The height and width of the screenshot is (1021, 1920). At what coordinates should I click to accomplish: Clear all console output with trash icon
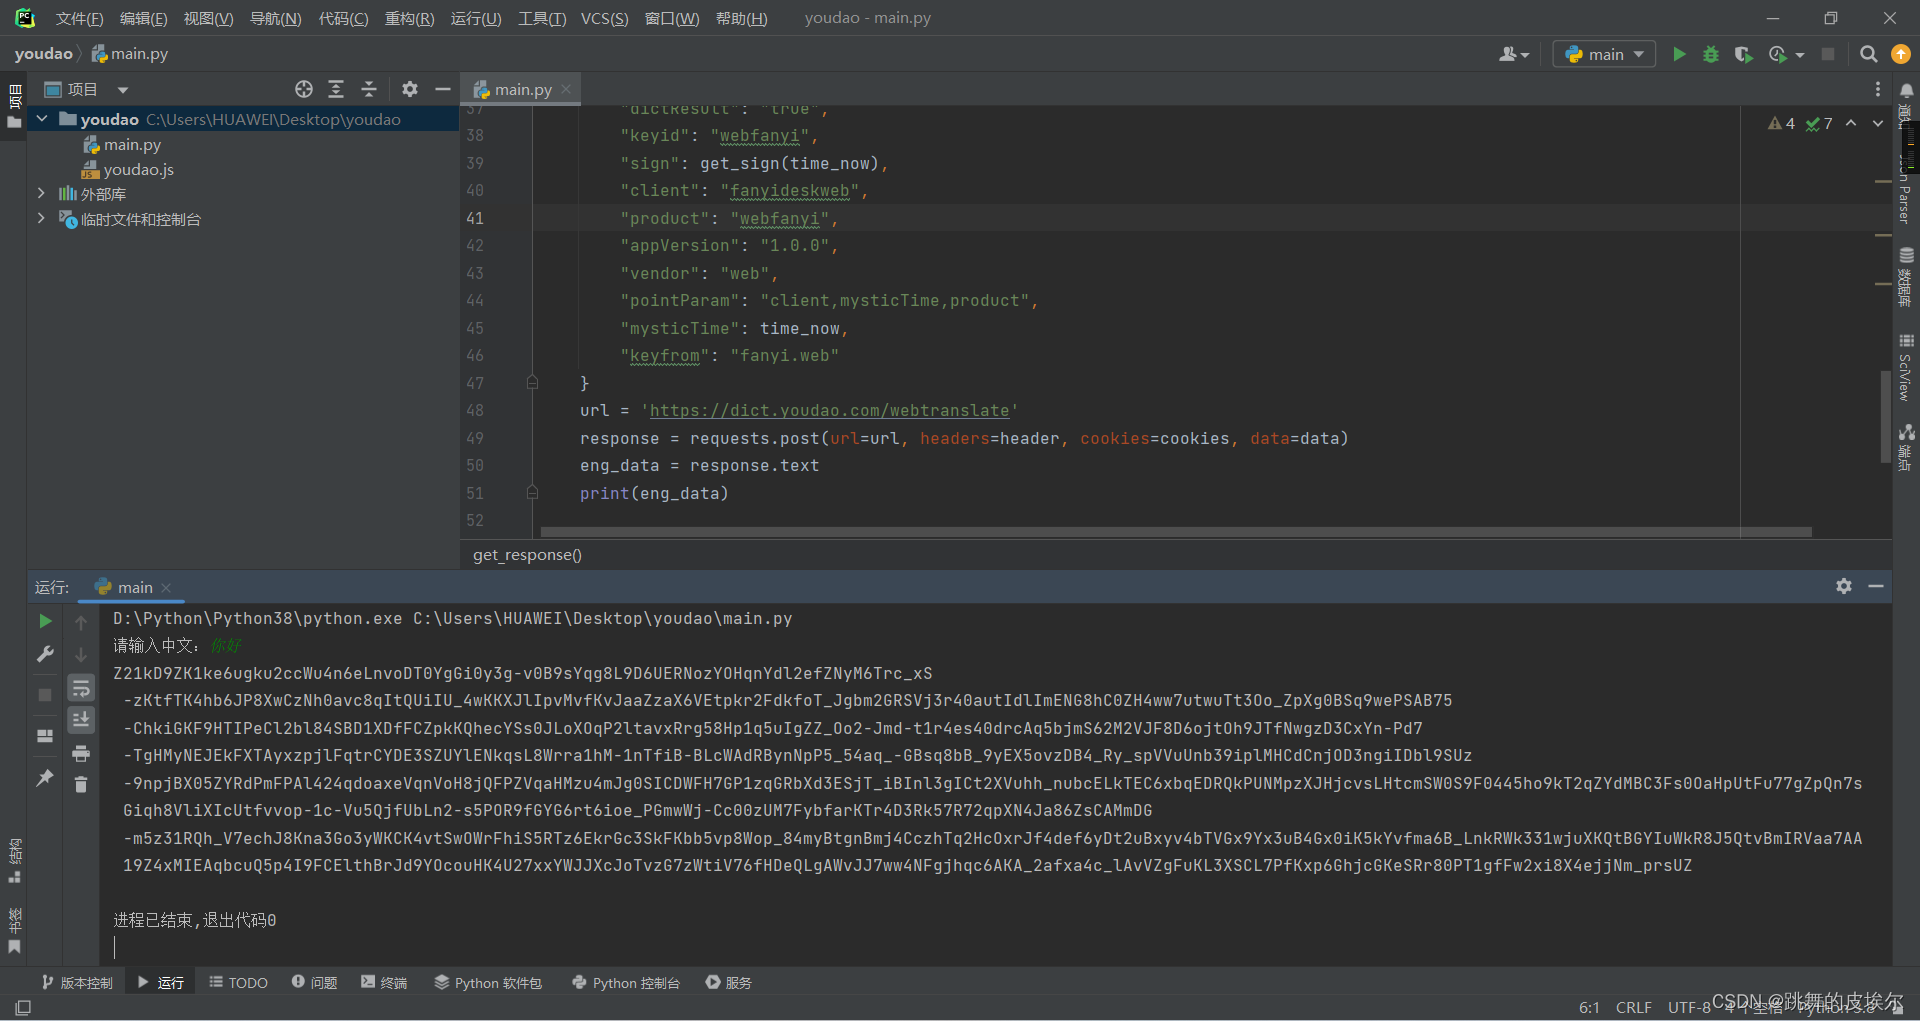tap(81, 785)
